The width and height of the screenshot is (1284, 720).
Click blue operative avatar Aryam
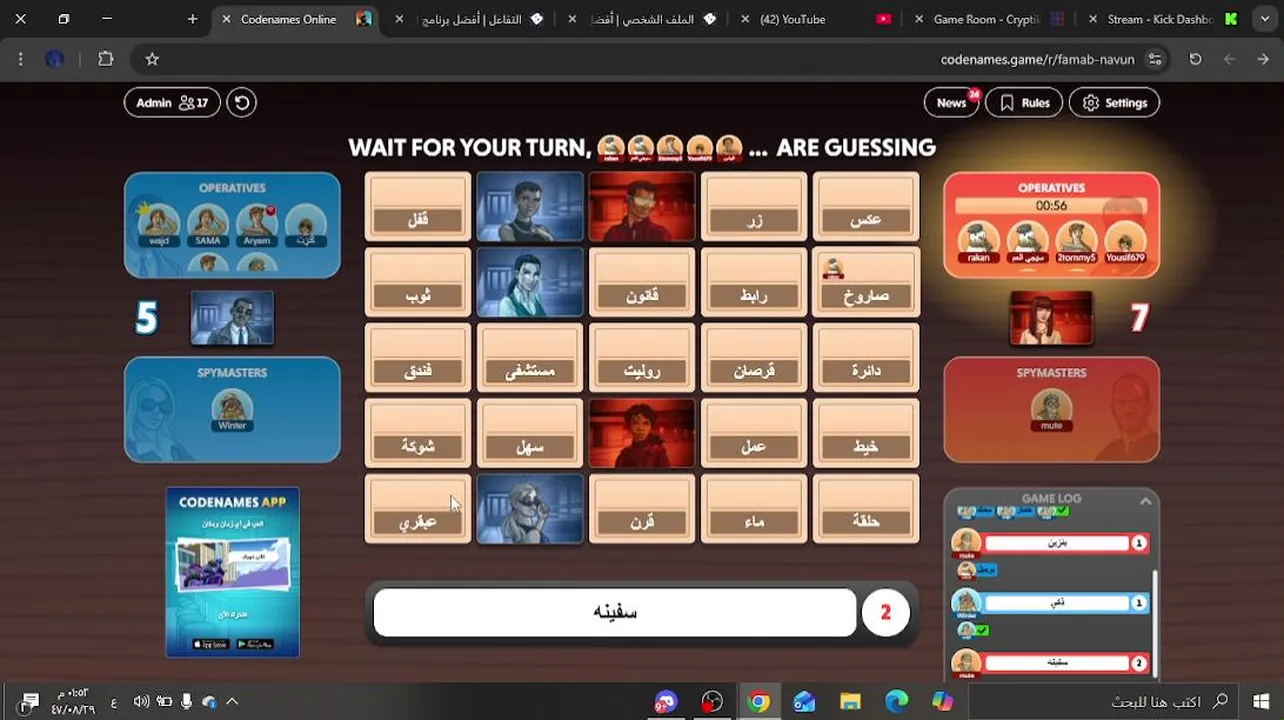click(x=257, y=226)
